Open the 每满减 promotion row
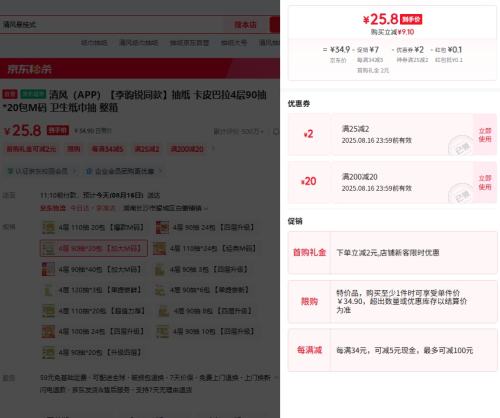This screenshot has height=418, width=500. [392, 350]
